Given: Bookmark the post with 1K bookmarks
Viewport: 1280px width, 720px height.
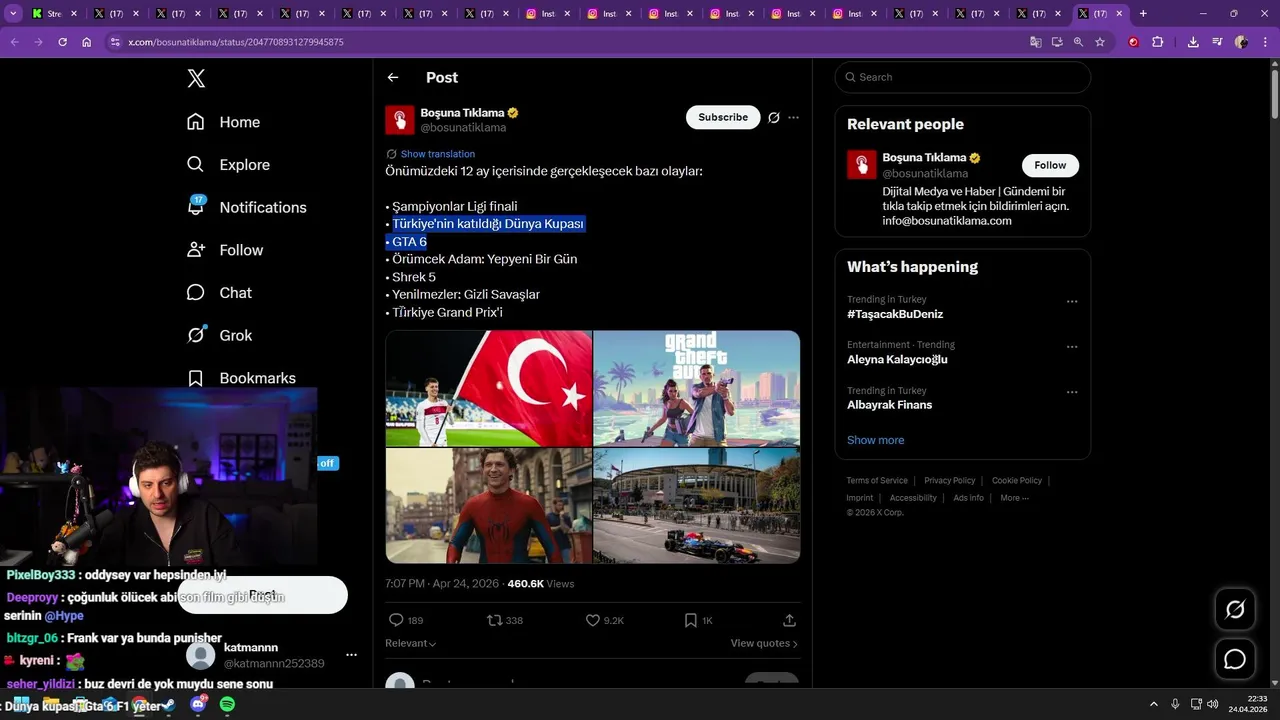Looking at the screenshot, I should tap(690, 620).
